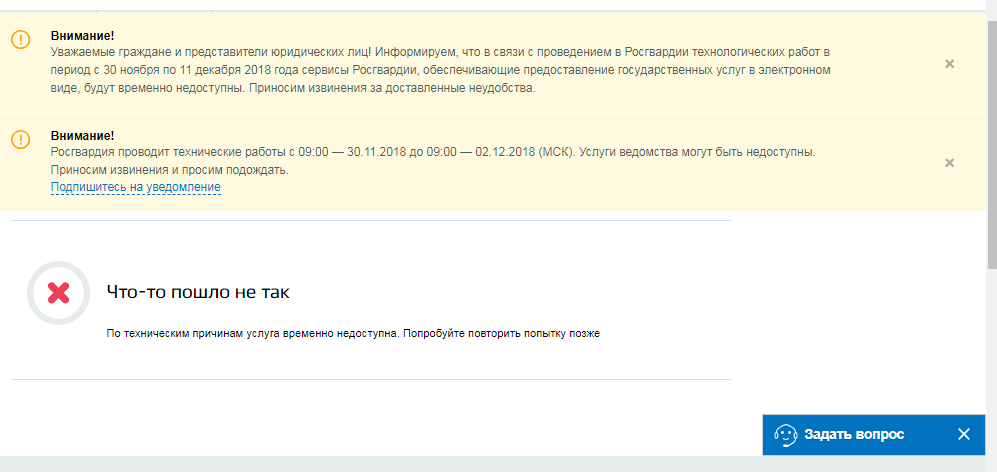Click the 'Росгвардия проводит технические работы' text
Image resolution: width=997 pixels, height=472 pixels.
pos(432,152)
